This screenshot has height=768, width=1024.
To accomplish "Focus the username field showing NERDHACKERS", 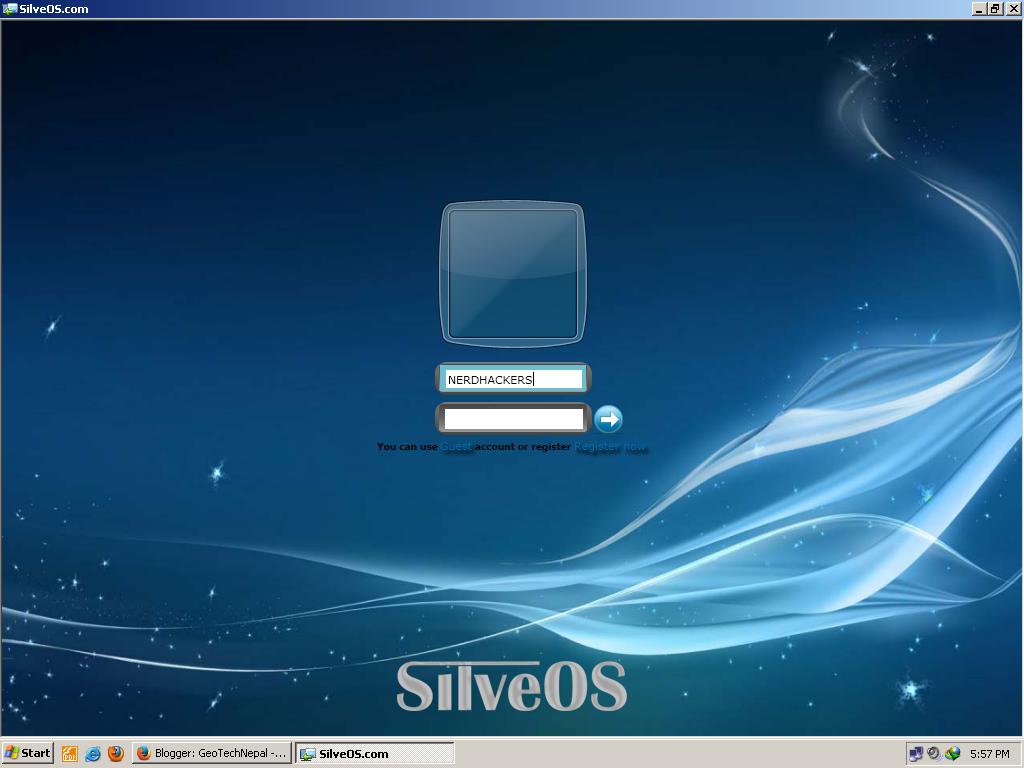I will [x=512, y=378].
